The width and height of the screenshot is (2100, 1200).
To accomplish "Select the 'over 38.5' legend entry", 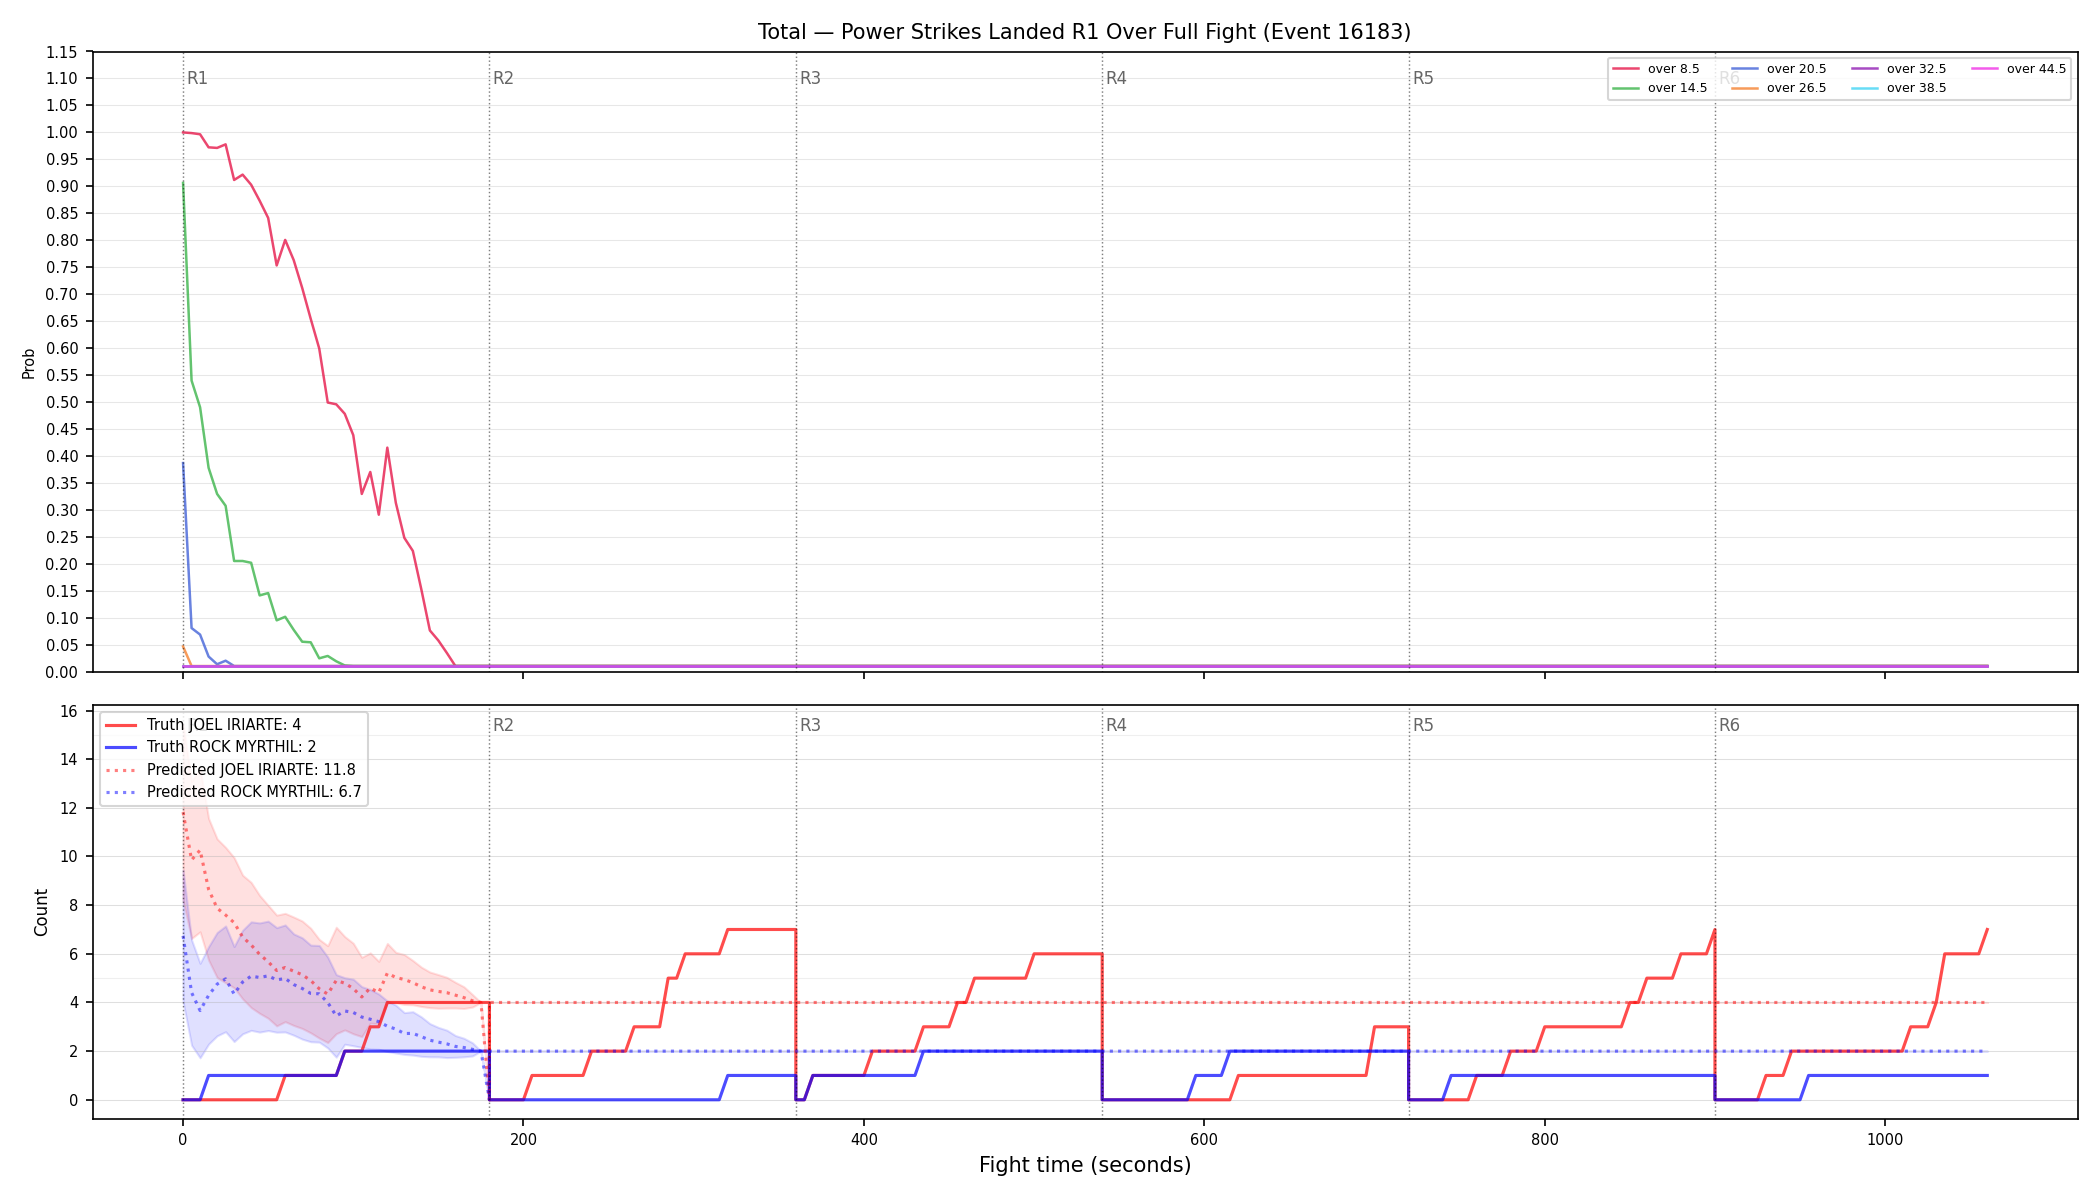I will coord(1899,88).
